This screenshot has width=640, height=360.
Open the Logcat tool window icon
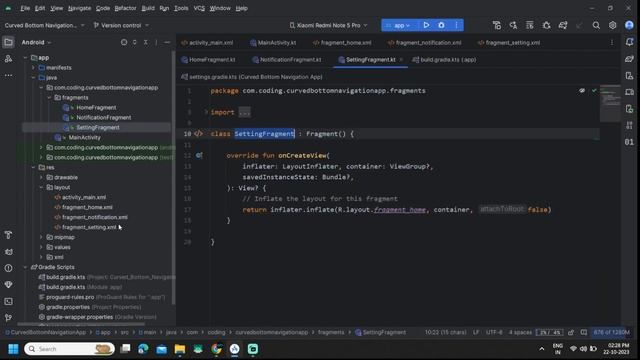(8, 252)
